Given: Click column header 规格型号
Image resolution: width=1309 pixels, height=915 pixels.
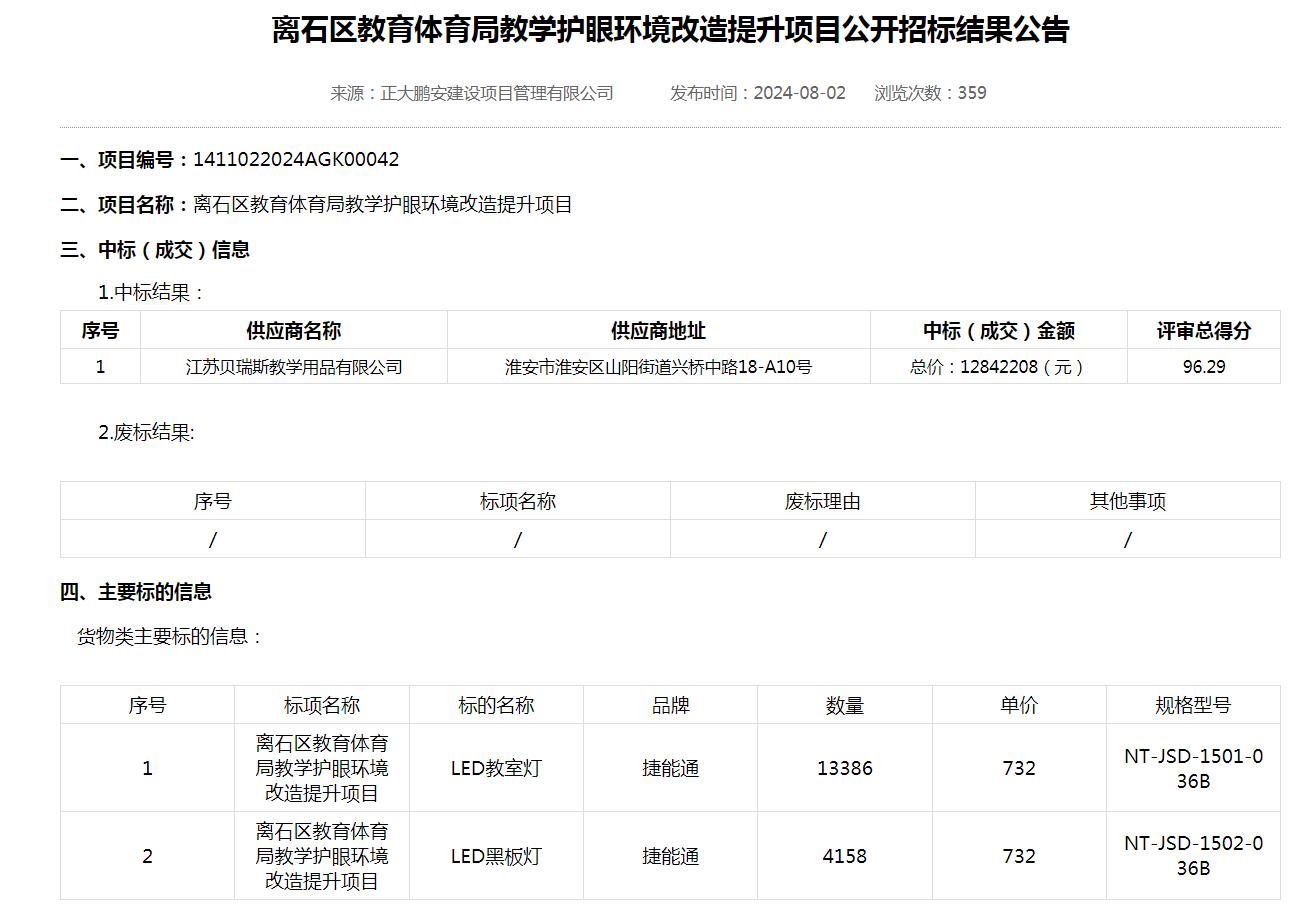Looking at the screenshot, I should coord(1193,705).
